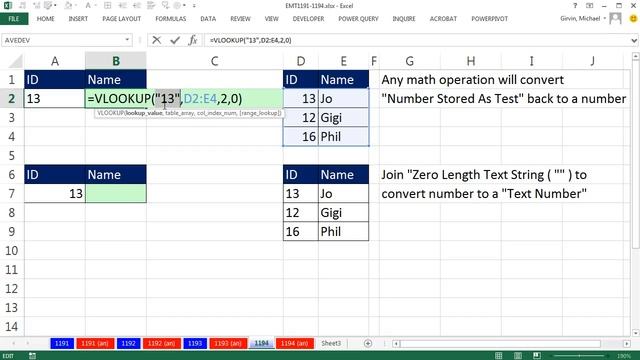Switch to sheet tab 1191 (an)
The height and width of the screenshot is (360, 640).
point(95,344)
